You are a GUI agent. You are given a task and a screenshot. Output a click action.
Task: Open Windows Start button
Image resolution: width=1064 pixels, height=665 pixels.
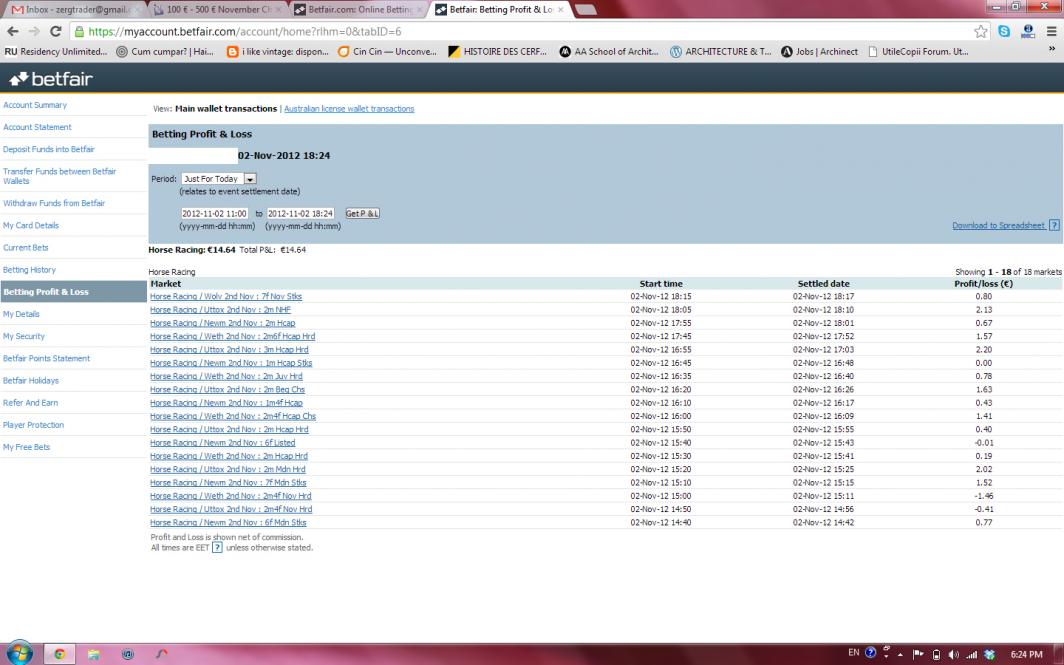pyautogui.click(x=19, y=653)
